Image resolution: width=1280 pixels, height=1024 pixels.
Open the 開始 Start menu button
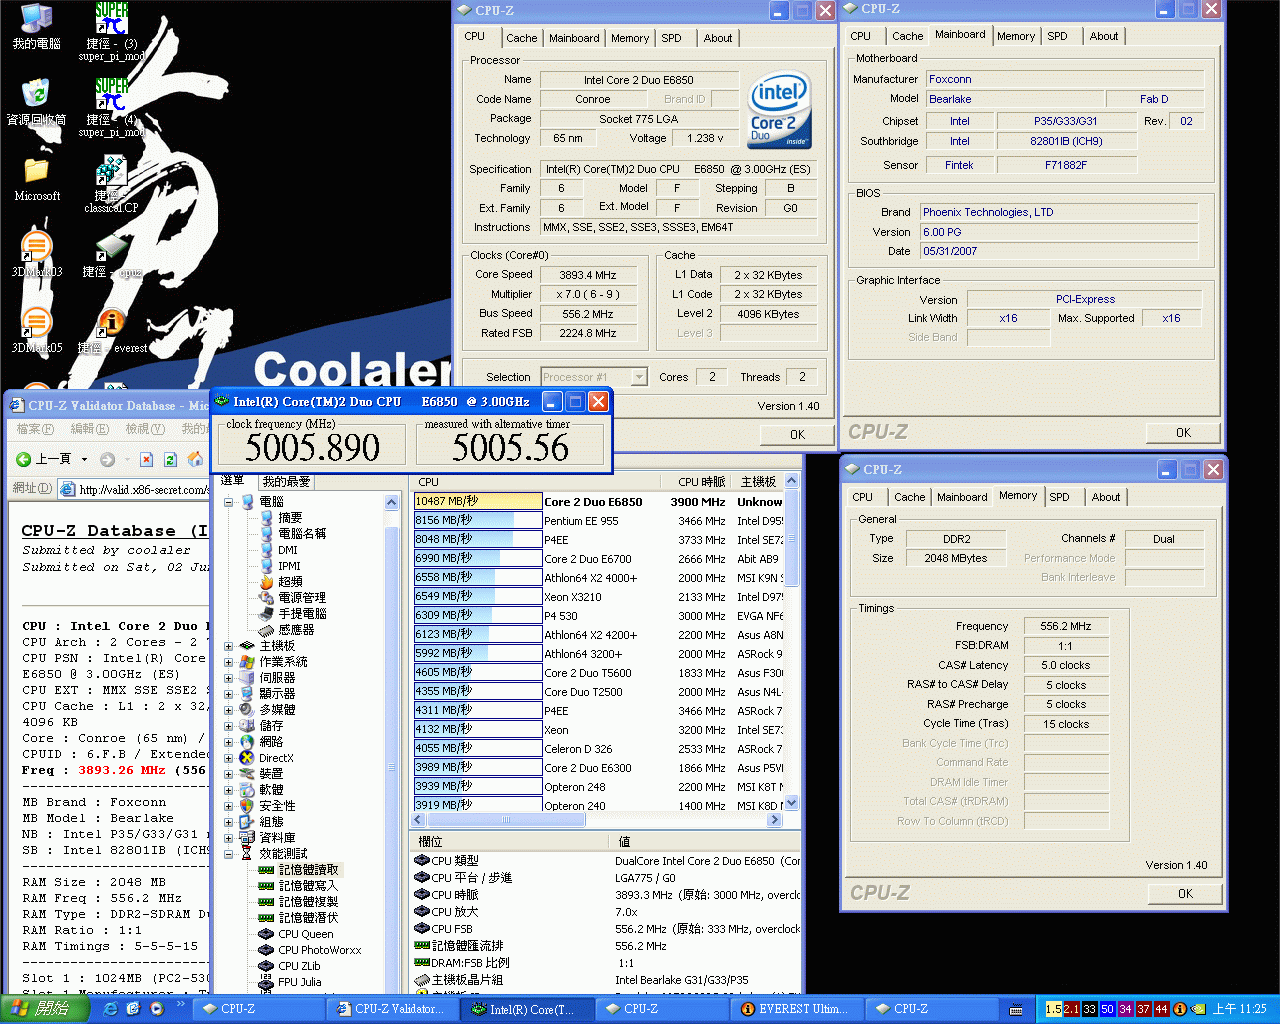coord(45,1009)
